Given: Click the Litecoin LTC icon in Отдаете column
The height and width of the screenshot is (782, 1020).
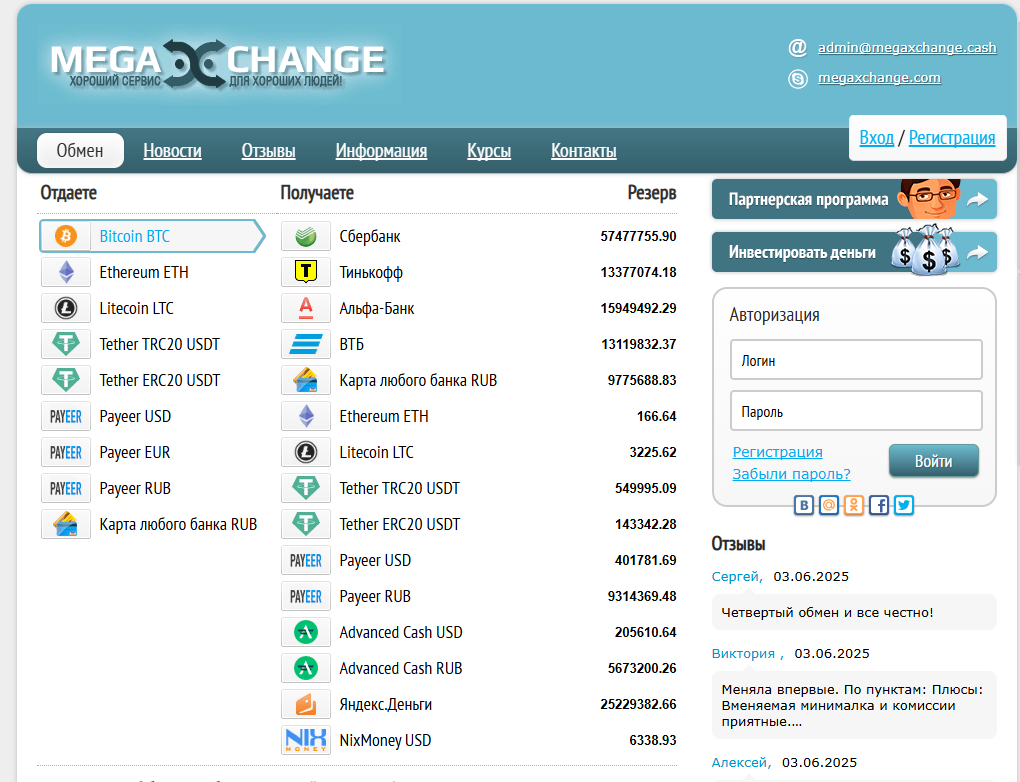Looking at the screenshot, I should (66, 308).
